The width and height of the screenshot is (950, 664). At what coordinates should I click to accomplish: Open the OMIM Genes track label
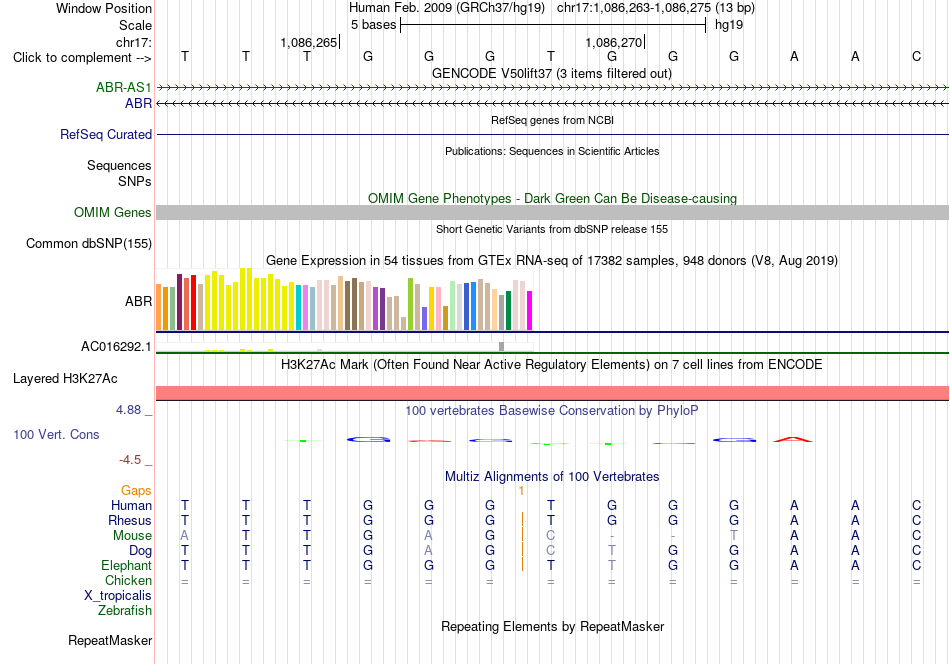pos(112,213)
